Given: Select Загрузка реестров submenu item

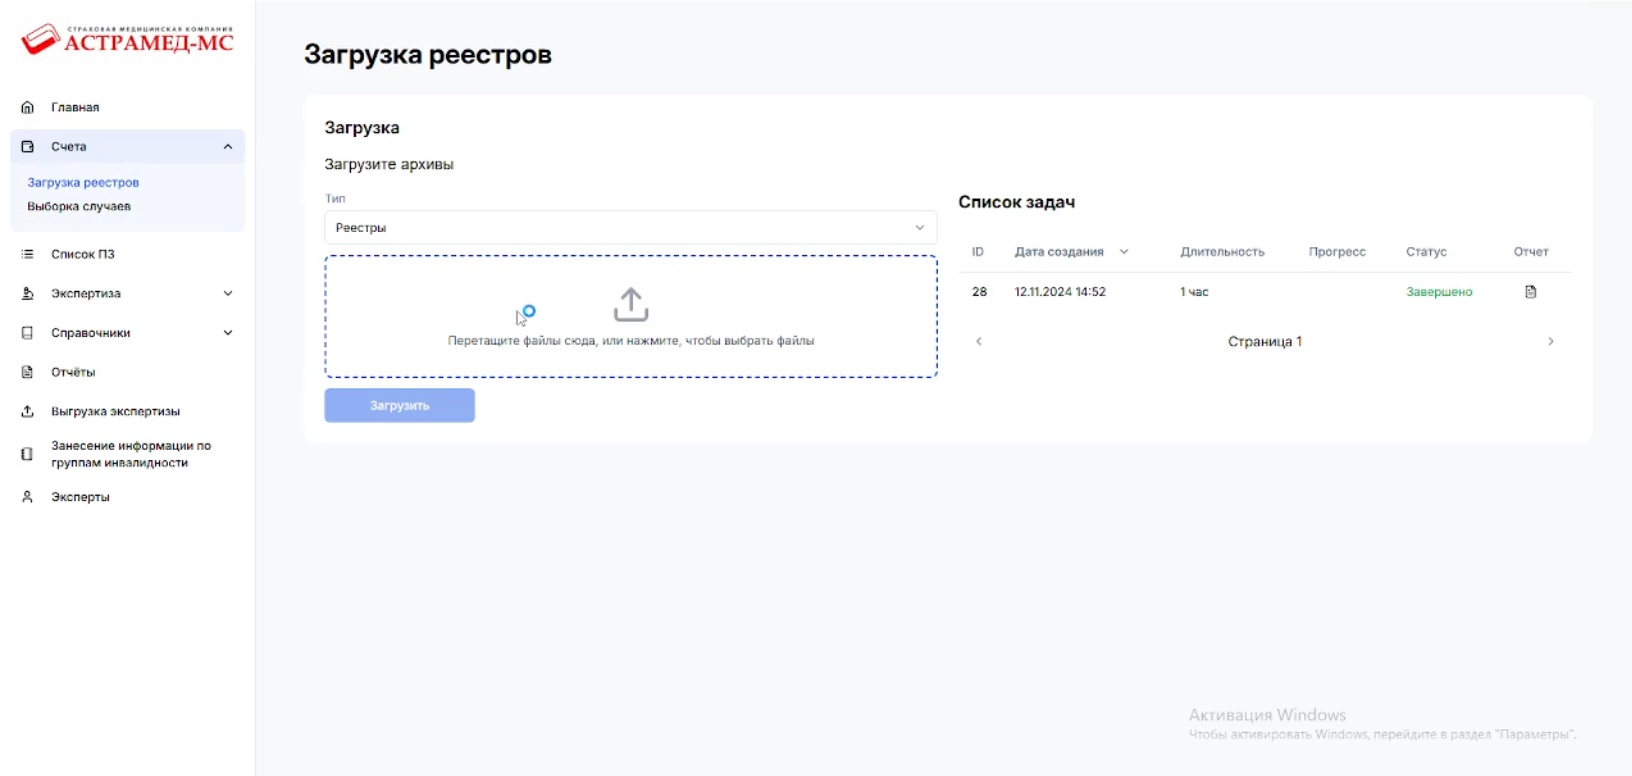Looking at the screenshot, I should click(83, 182).
